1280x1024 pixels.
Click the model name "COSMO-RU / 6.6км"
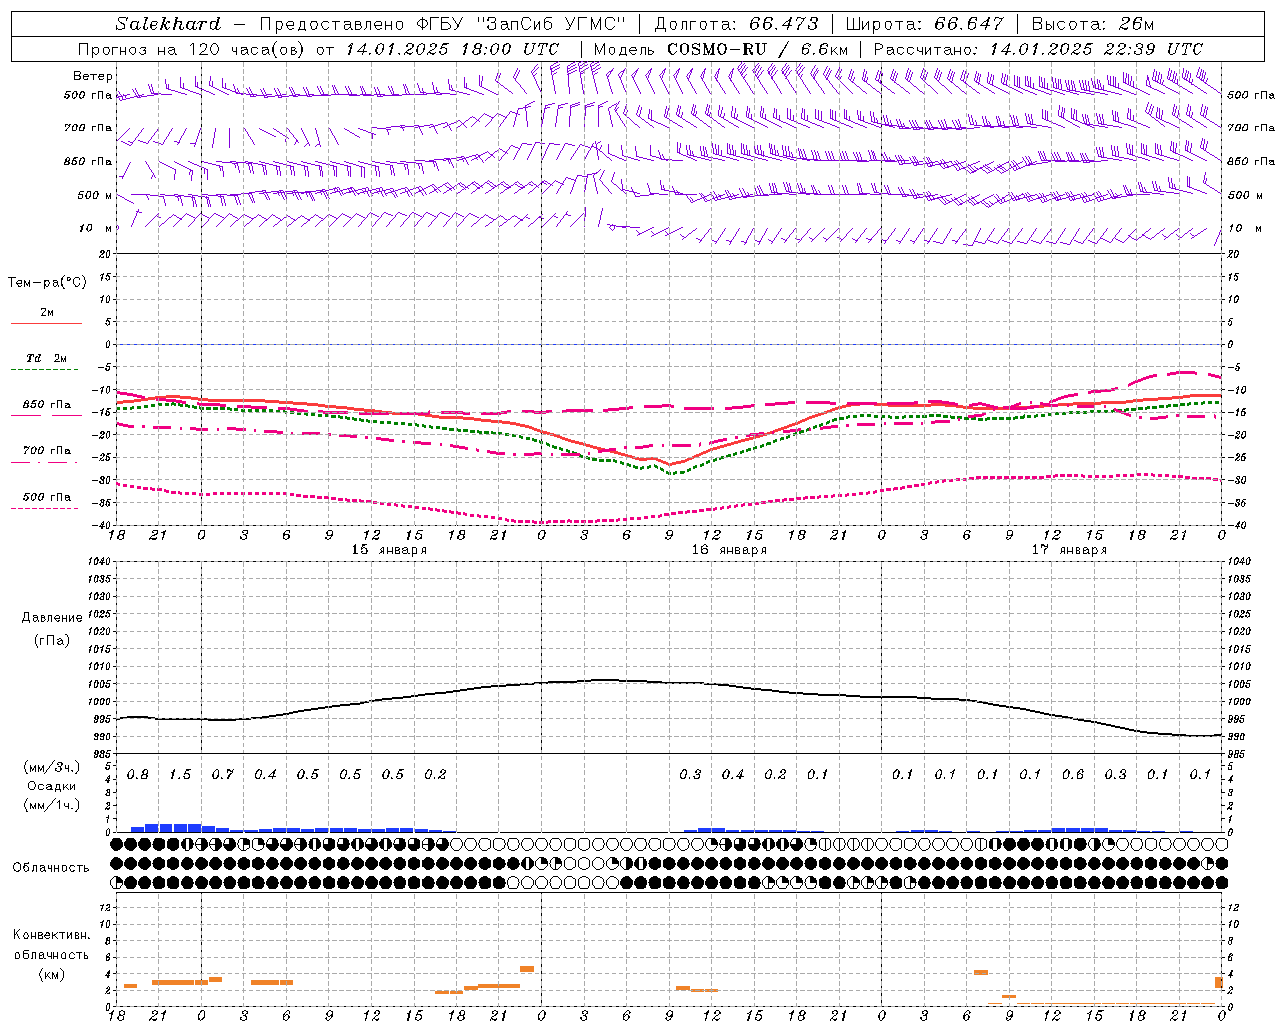758,49
